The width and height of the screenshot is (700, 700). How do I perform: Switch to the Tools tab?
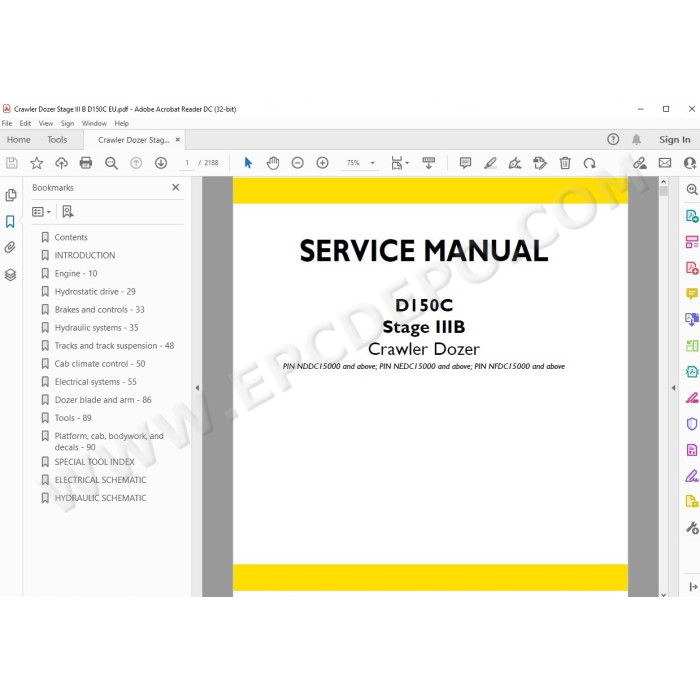click(57, 140)
